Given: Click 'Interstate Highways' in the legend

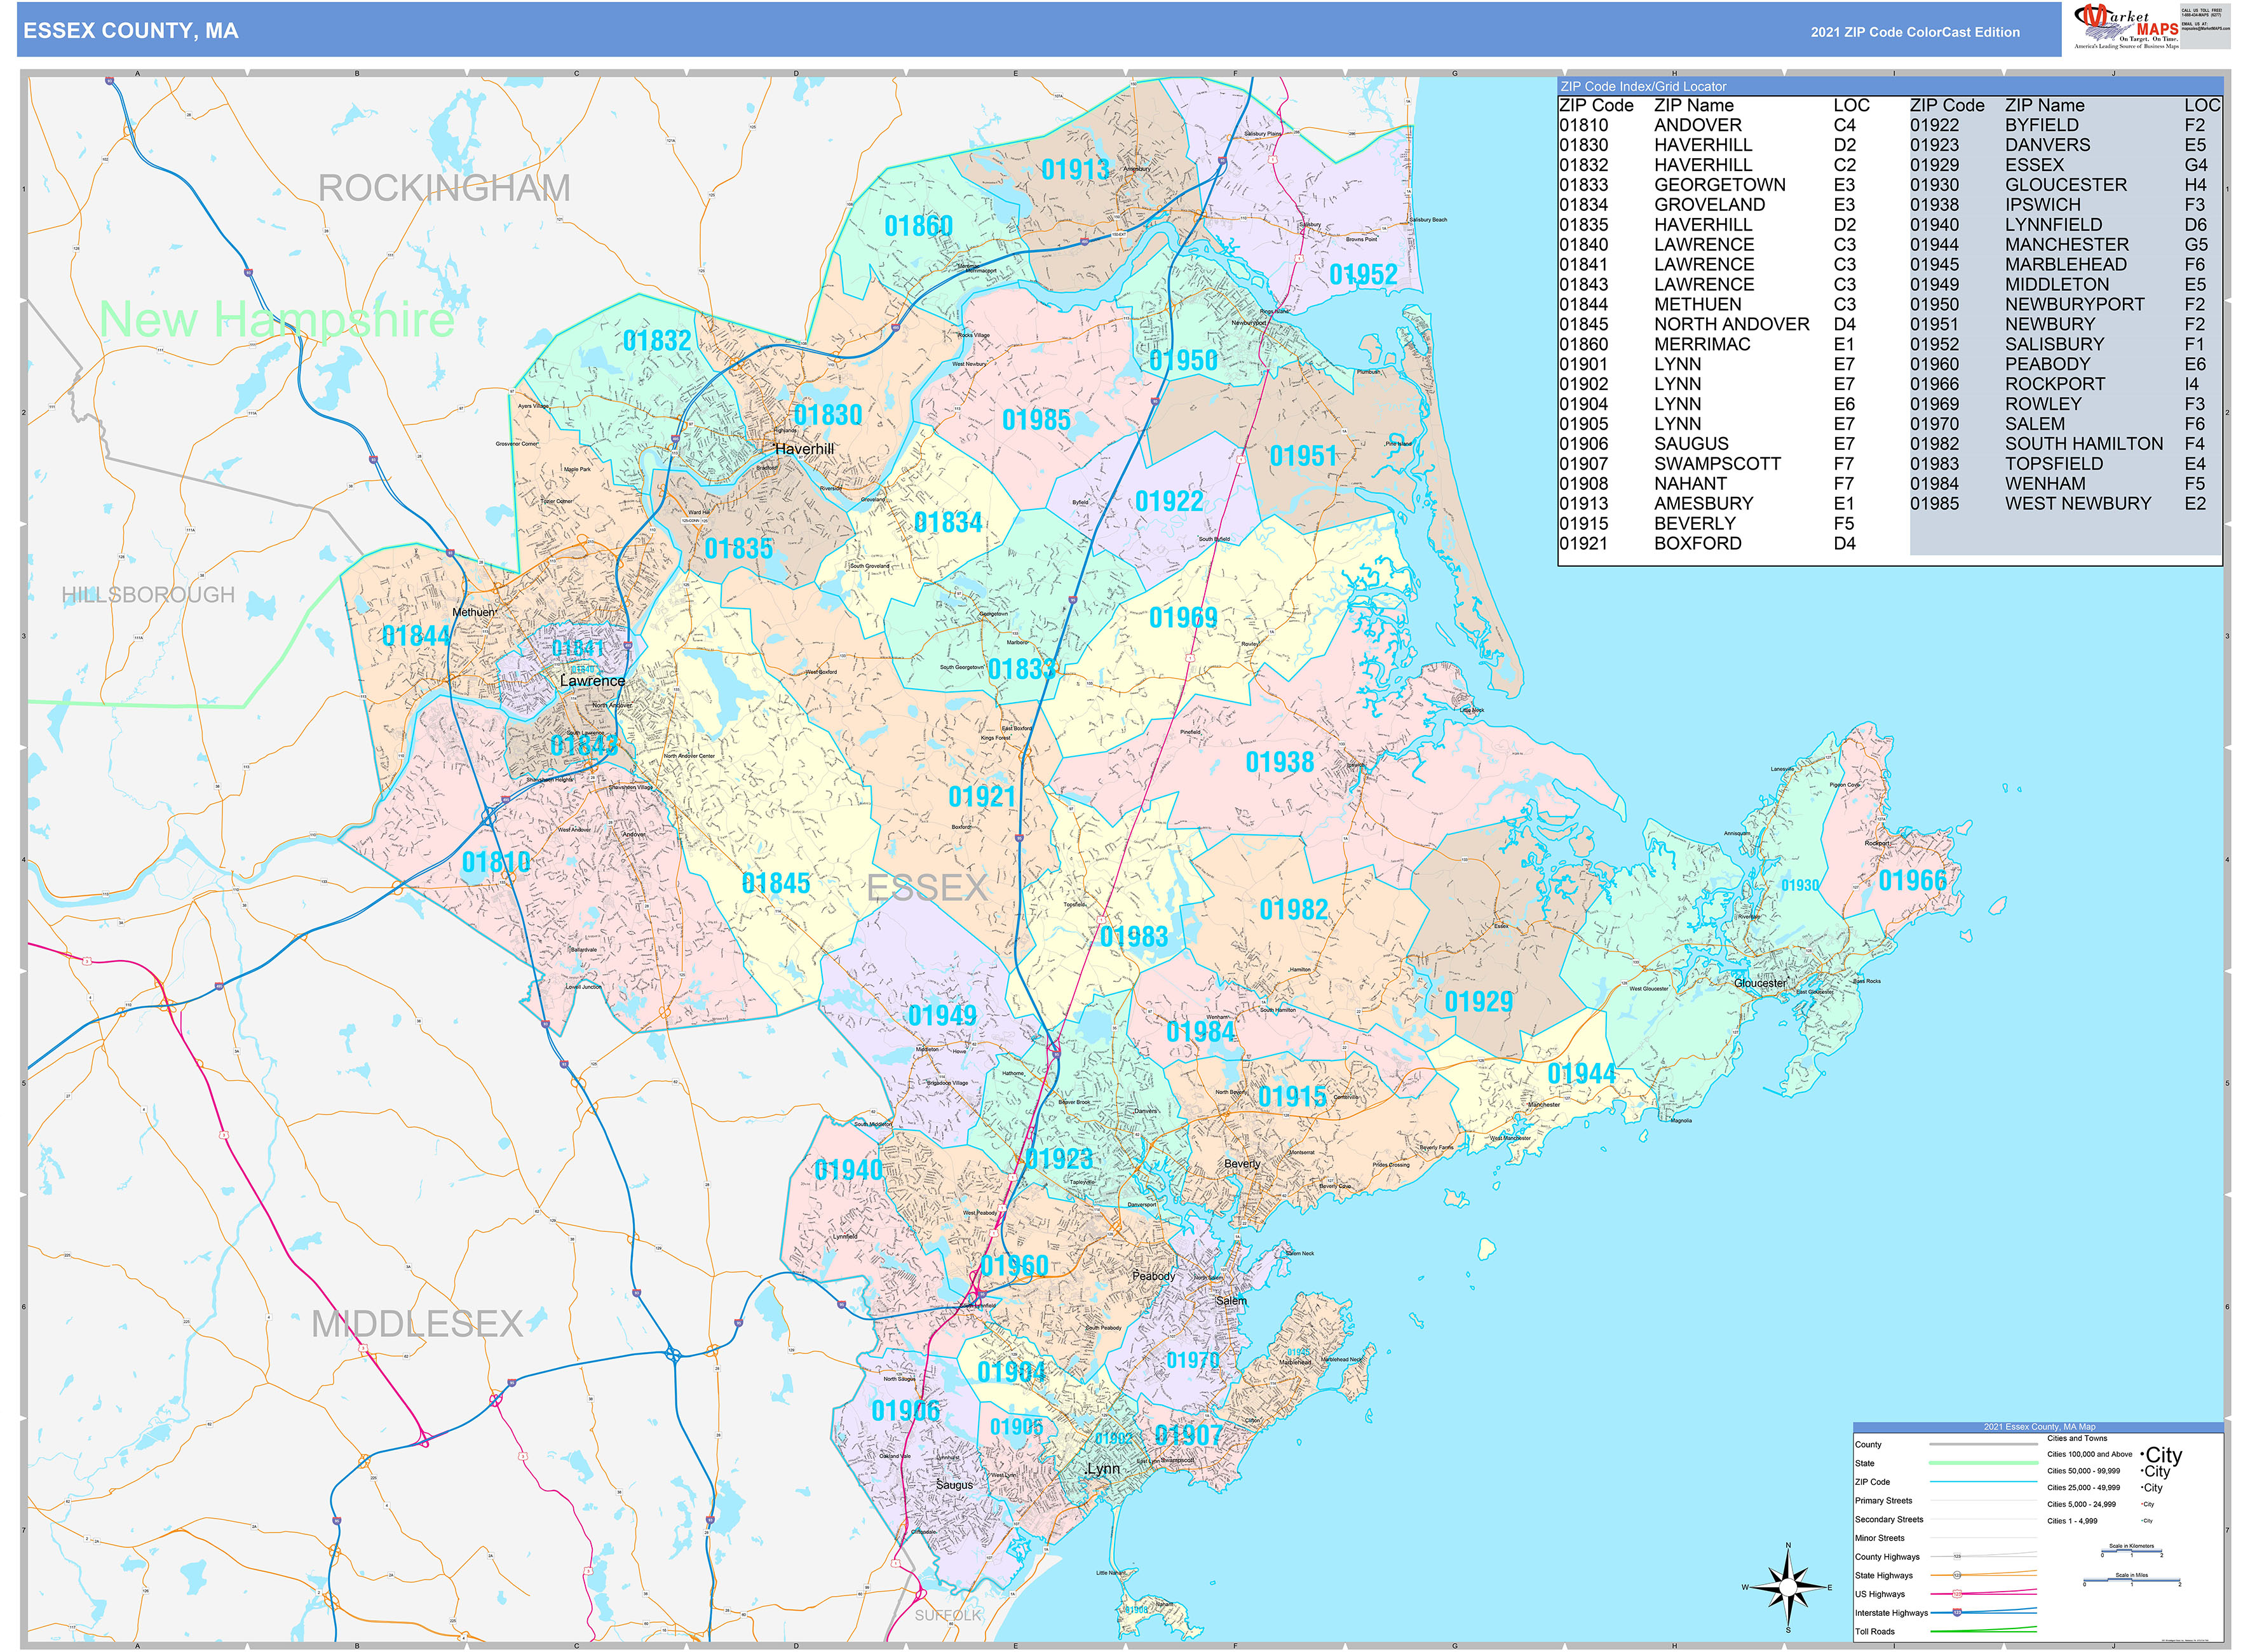Looking at the screenshot, I should [x=1892, y=1613].
